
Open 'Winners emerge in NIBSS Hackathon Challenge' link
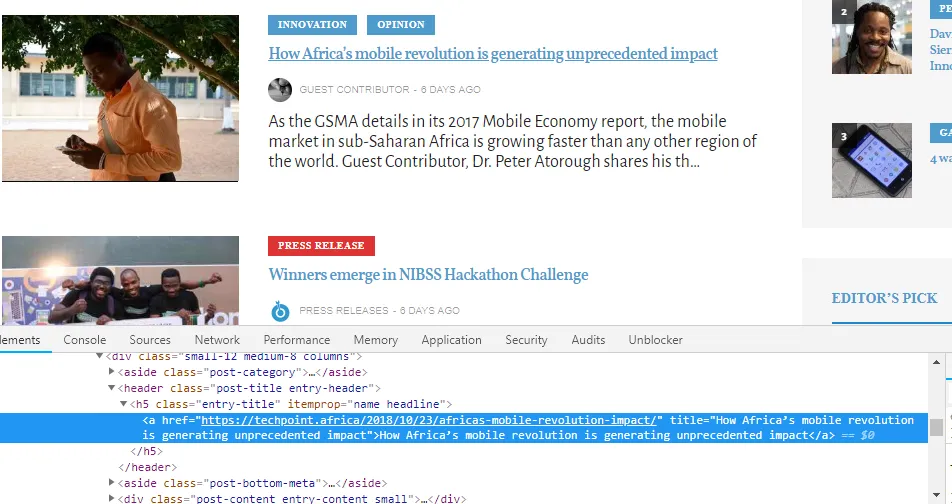tap(428, 275)
